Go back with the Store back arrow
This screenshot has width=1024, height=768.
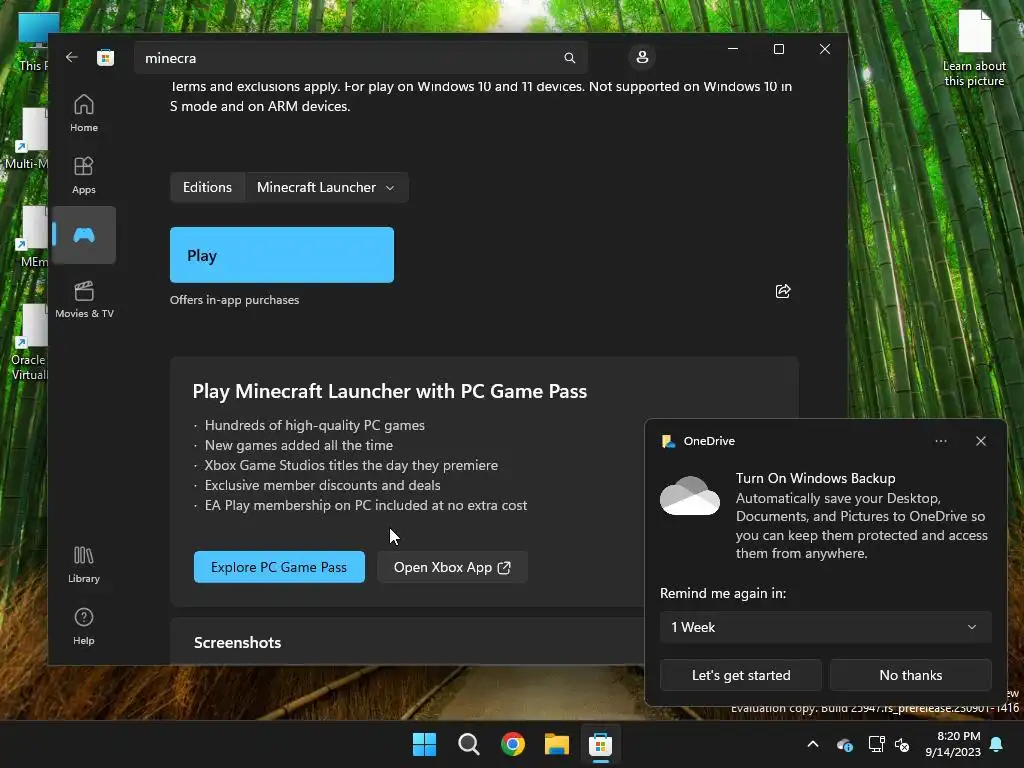click(x=72, y=57)
